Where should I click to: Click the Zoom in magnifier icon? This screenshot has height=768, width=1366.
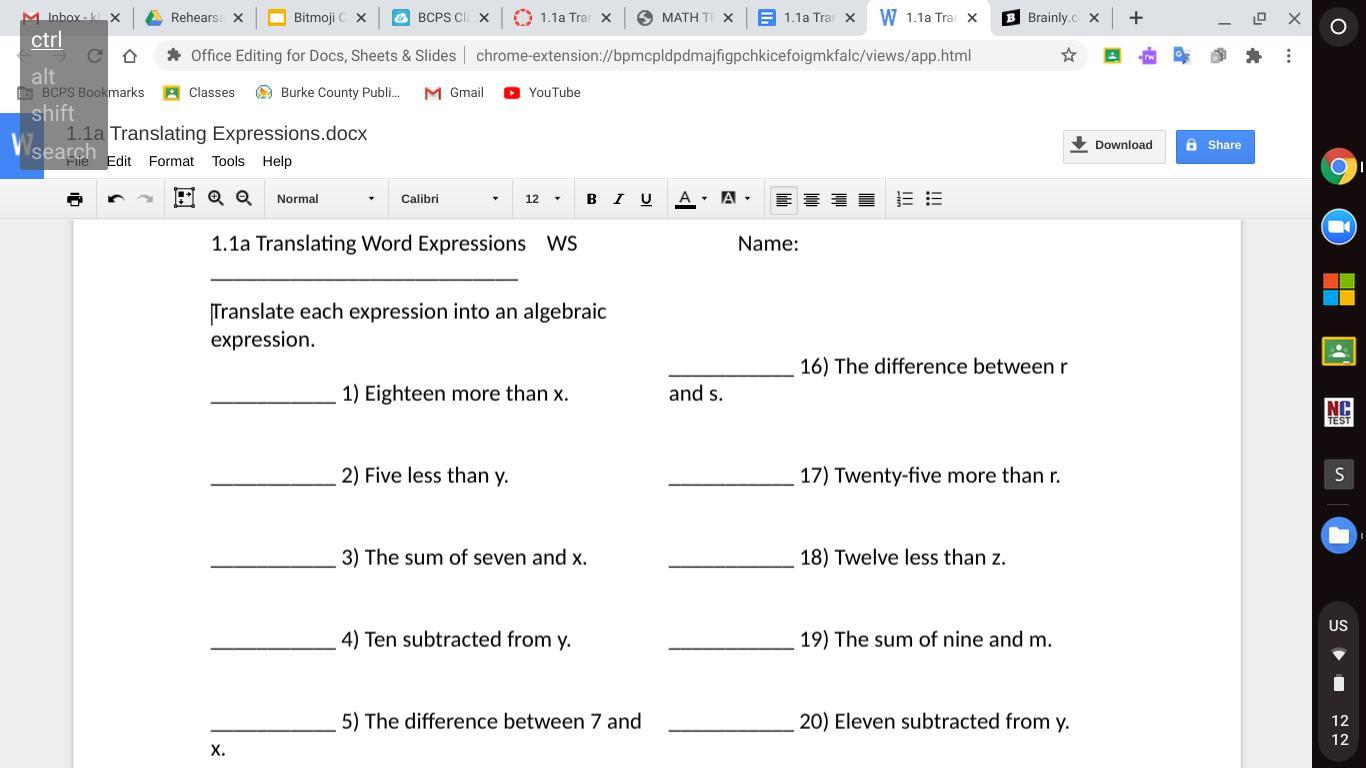pyautogui.click(x=216, y=199)
